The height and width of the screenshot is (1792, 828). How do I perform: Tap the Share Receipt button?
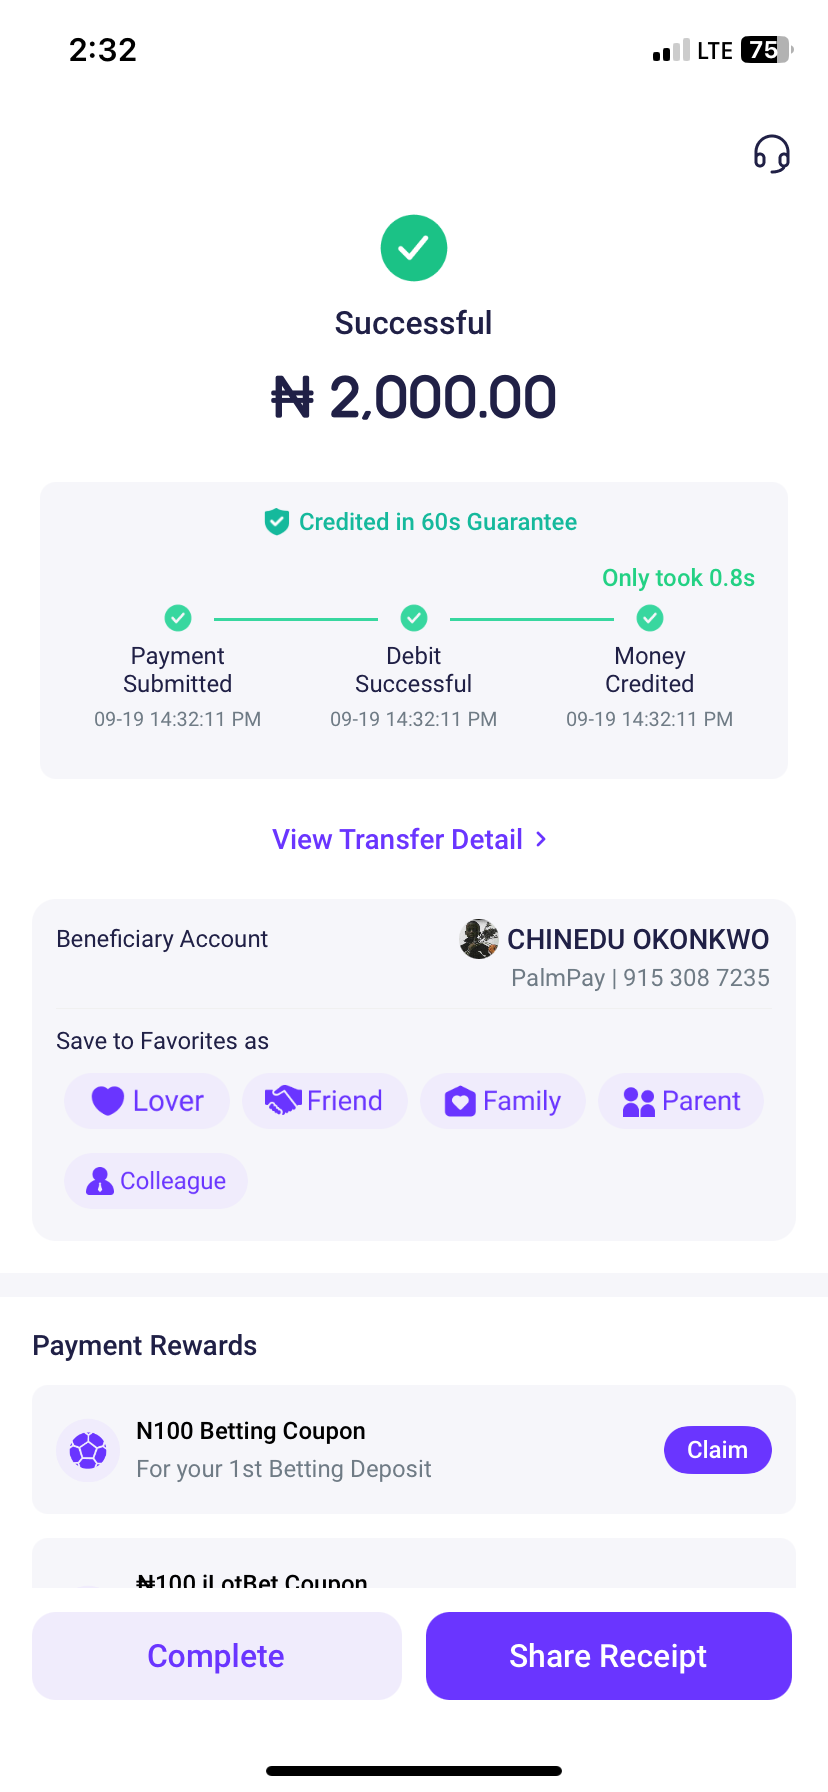(608, 1656)
